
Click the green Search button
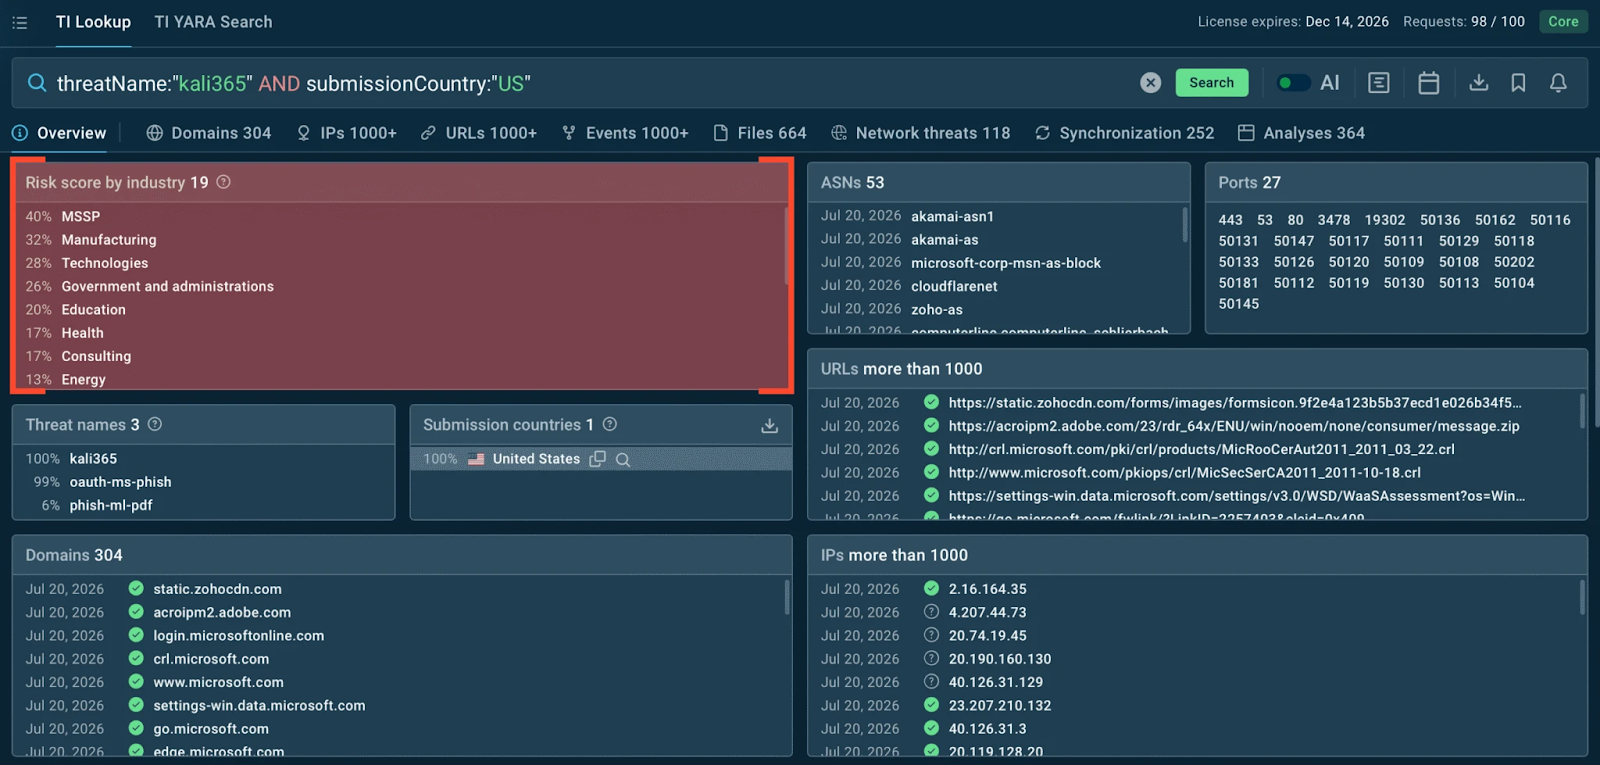point(1211,83)
